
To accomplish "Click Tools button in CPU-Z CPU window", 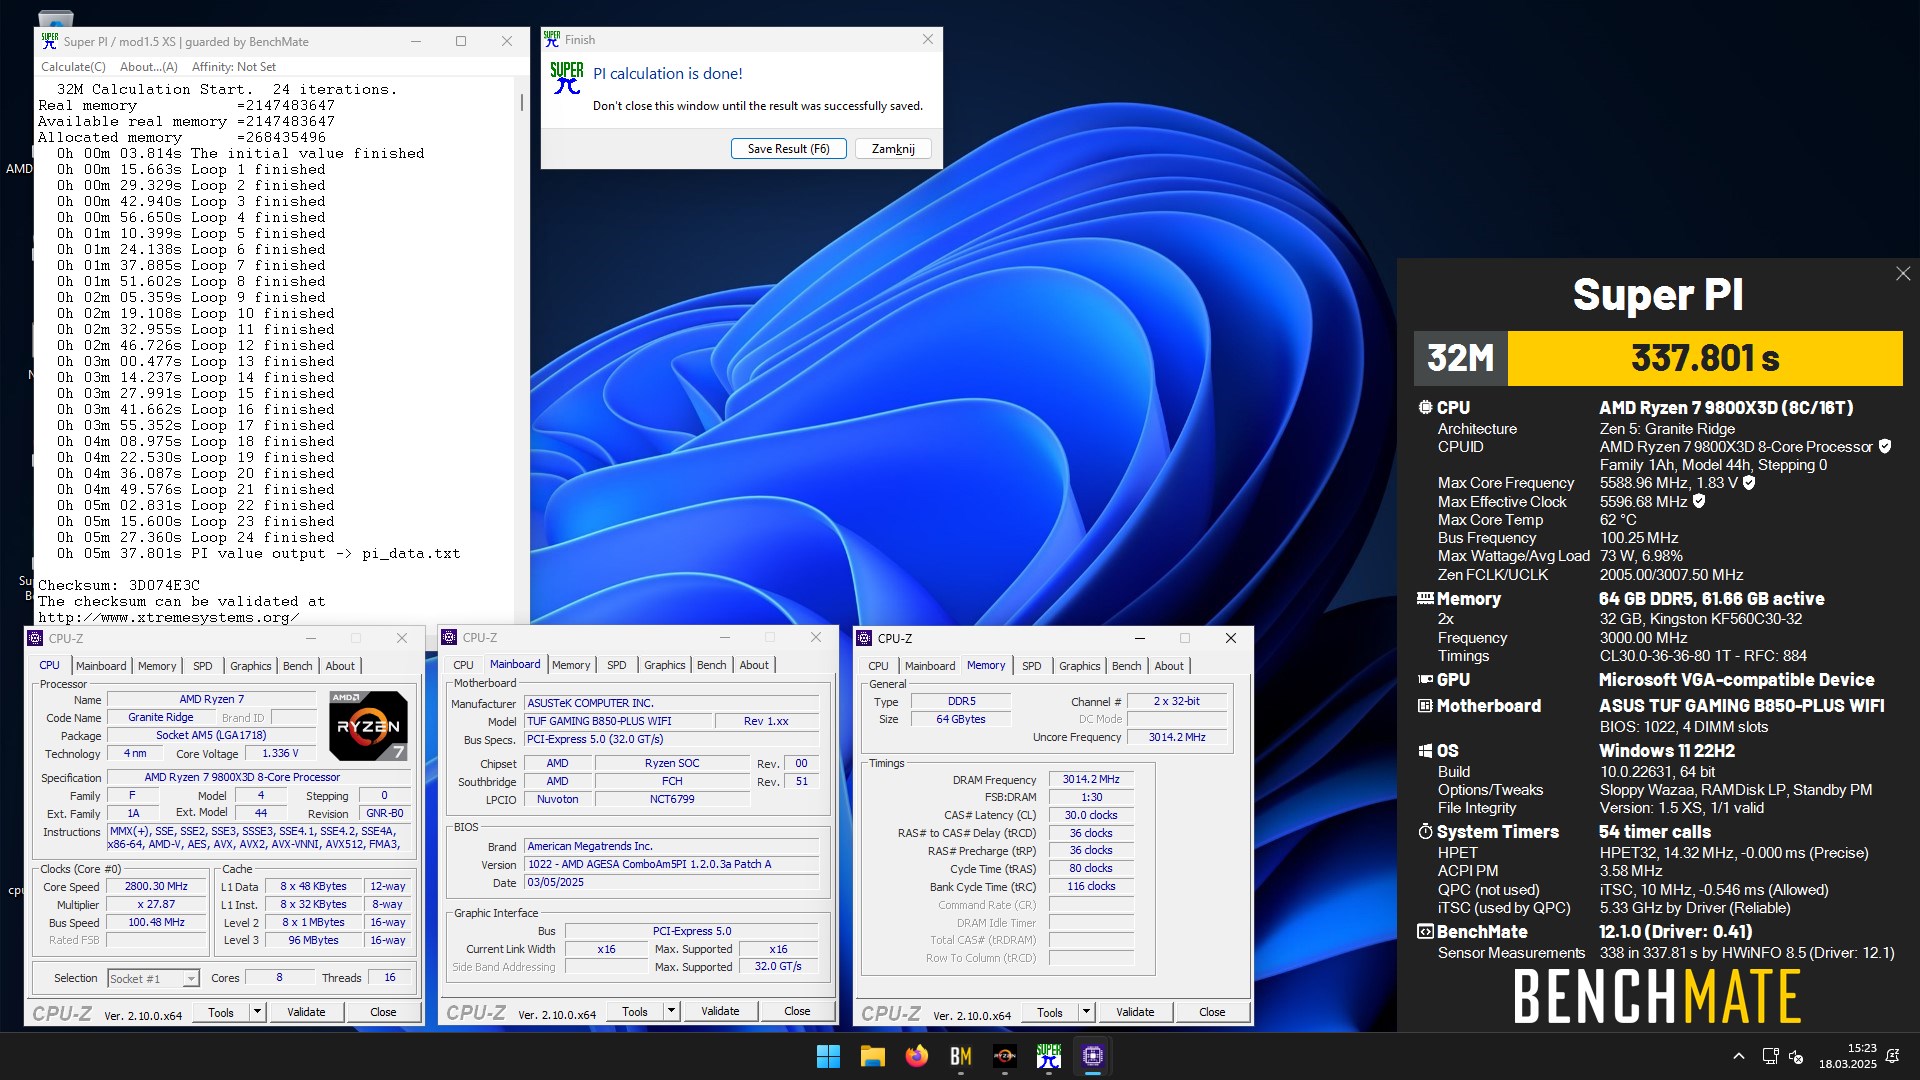I will tap(221, 1012).
